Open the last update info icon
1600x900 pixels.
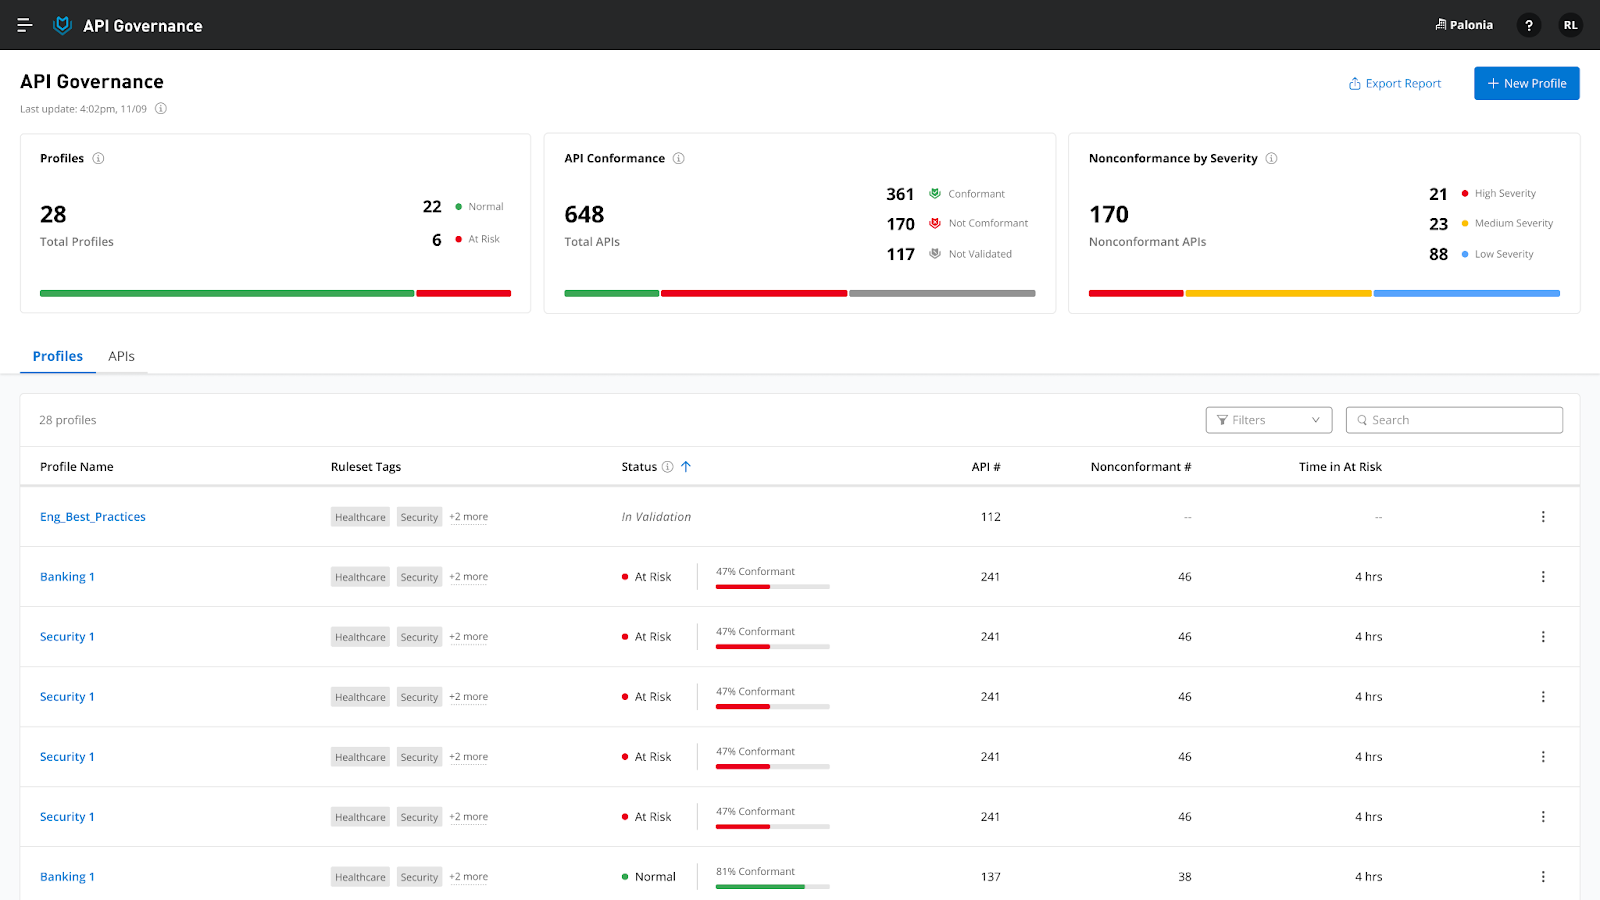tap(160, 109)
